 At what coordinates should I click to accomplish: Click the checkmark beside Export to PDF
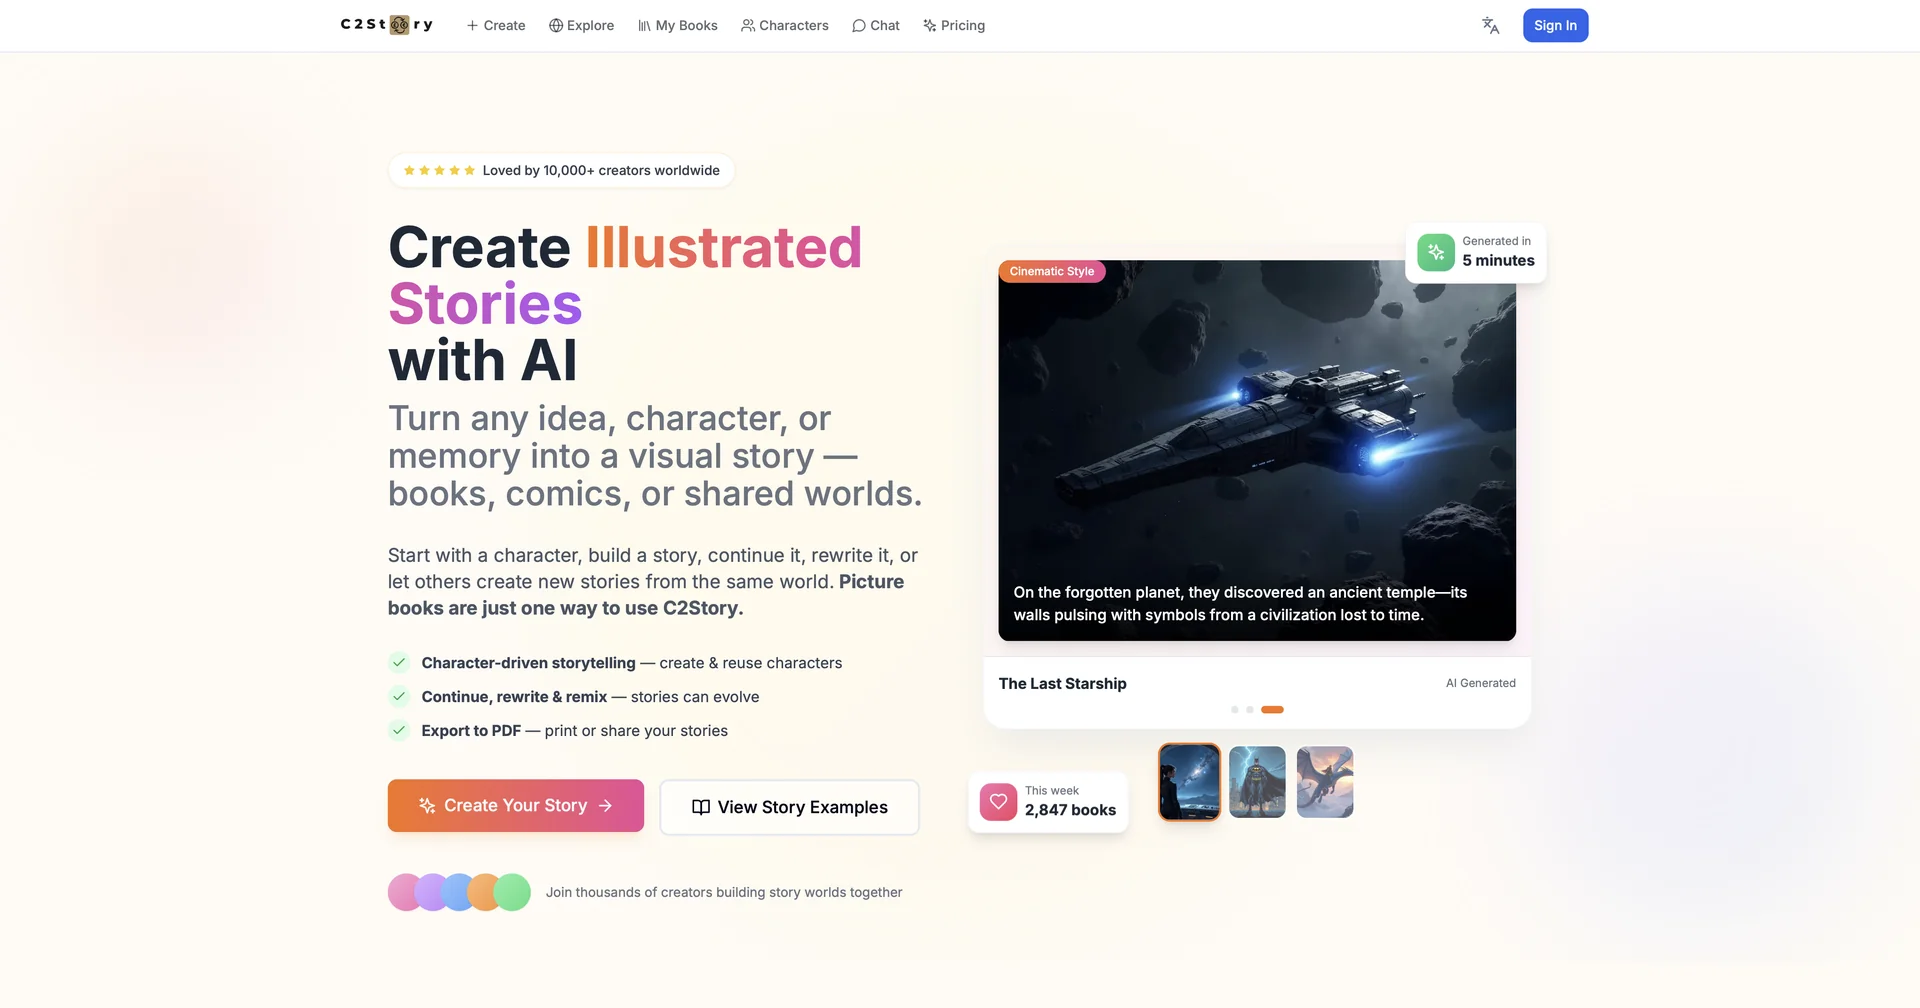click(x=399, y=730)
